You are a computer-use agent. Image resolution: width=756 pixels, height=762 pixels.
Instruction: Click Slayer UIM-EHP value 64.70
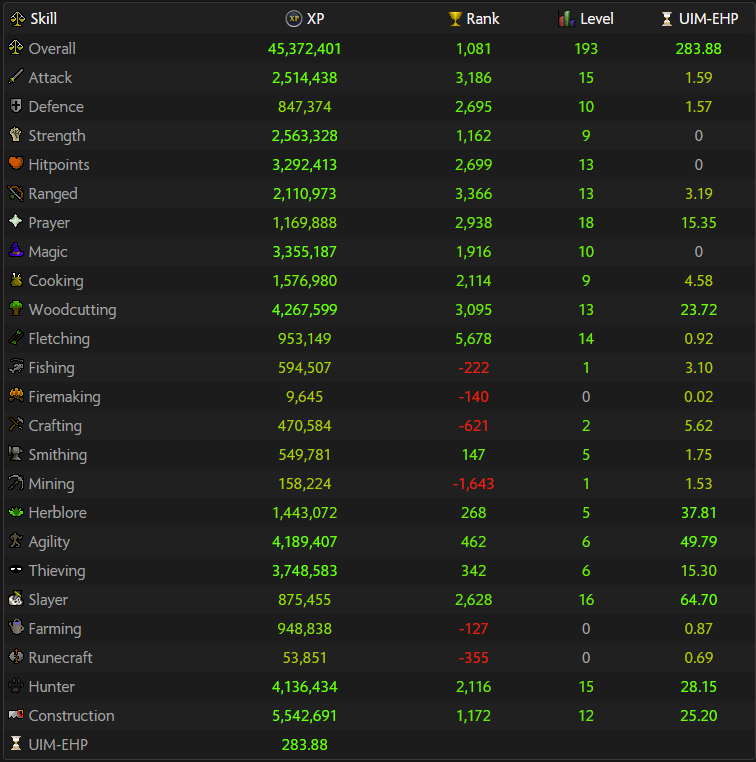coord(699,600)
